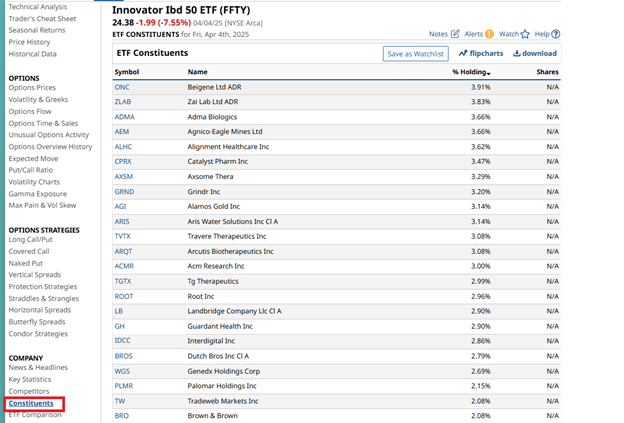The image size is (624, 423).
Task: Sort table by Symbol column header
Action: [x=127, y=72]
